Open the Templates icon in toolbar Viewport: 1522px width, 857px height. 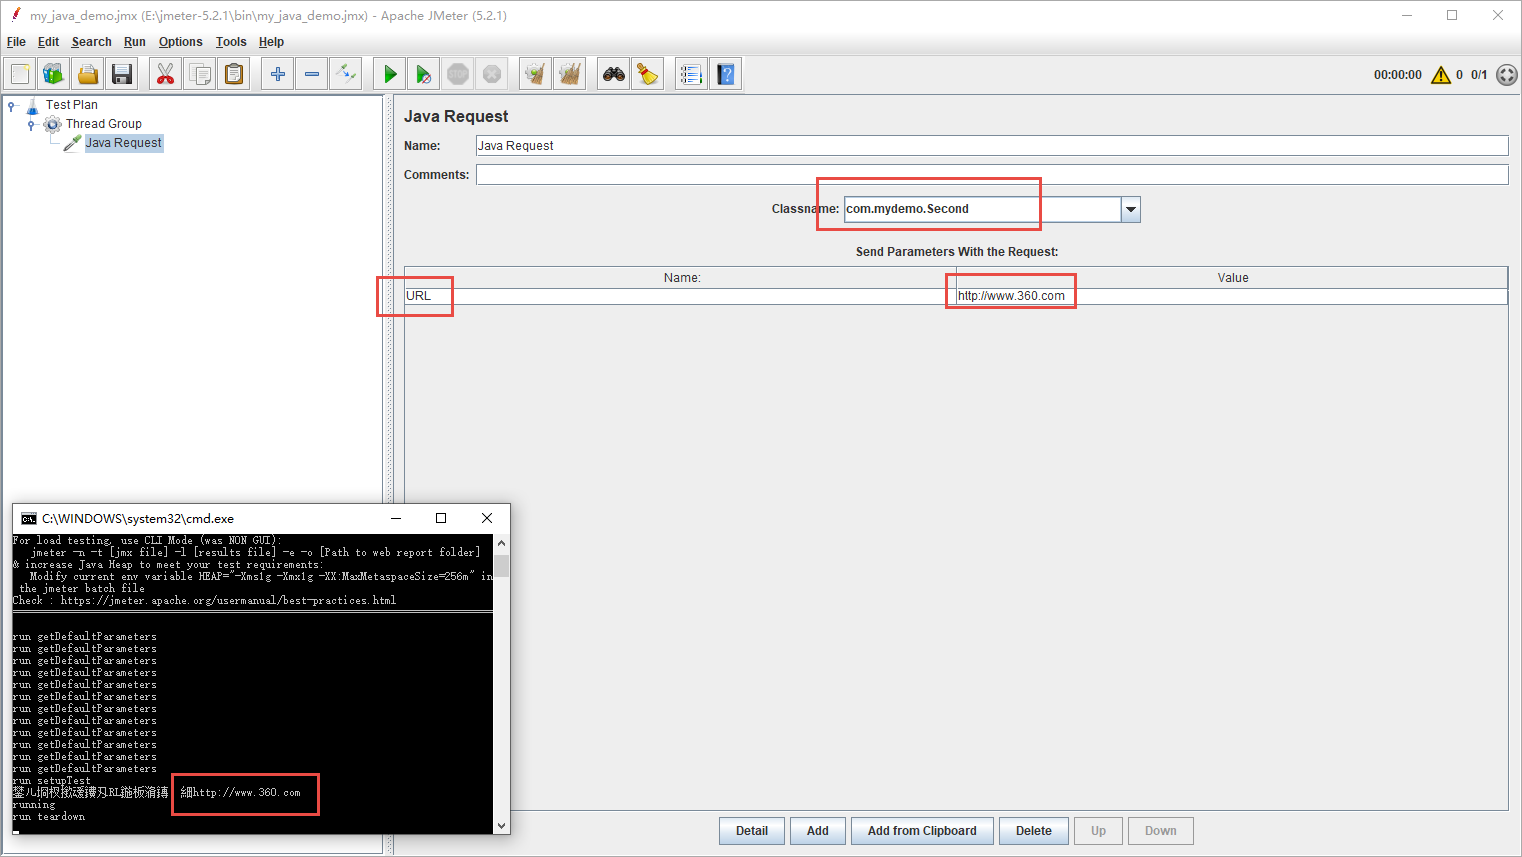pos(54,74)
